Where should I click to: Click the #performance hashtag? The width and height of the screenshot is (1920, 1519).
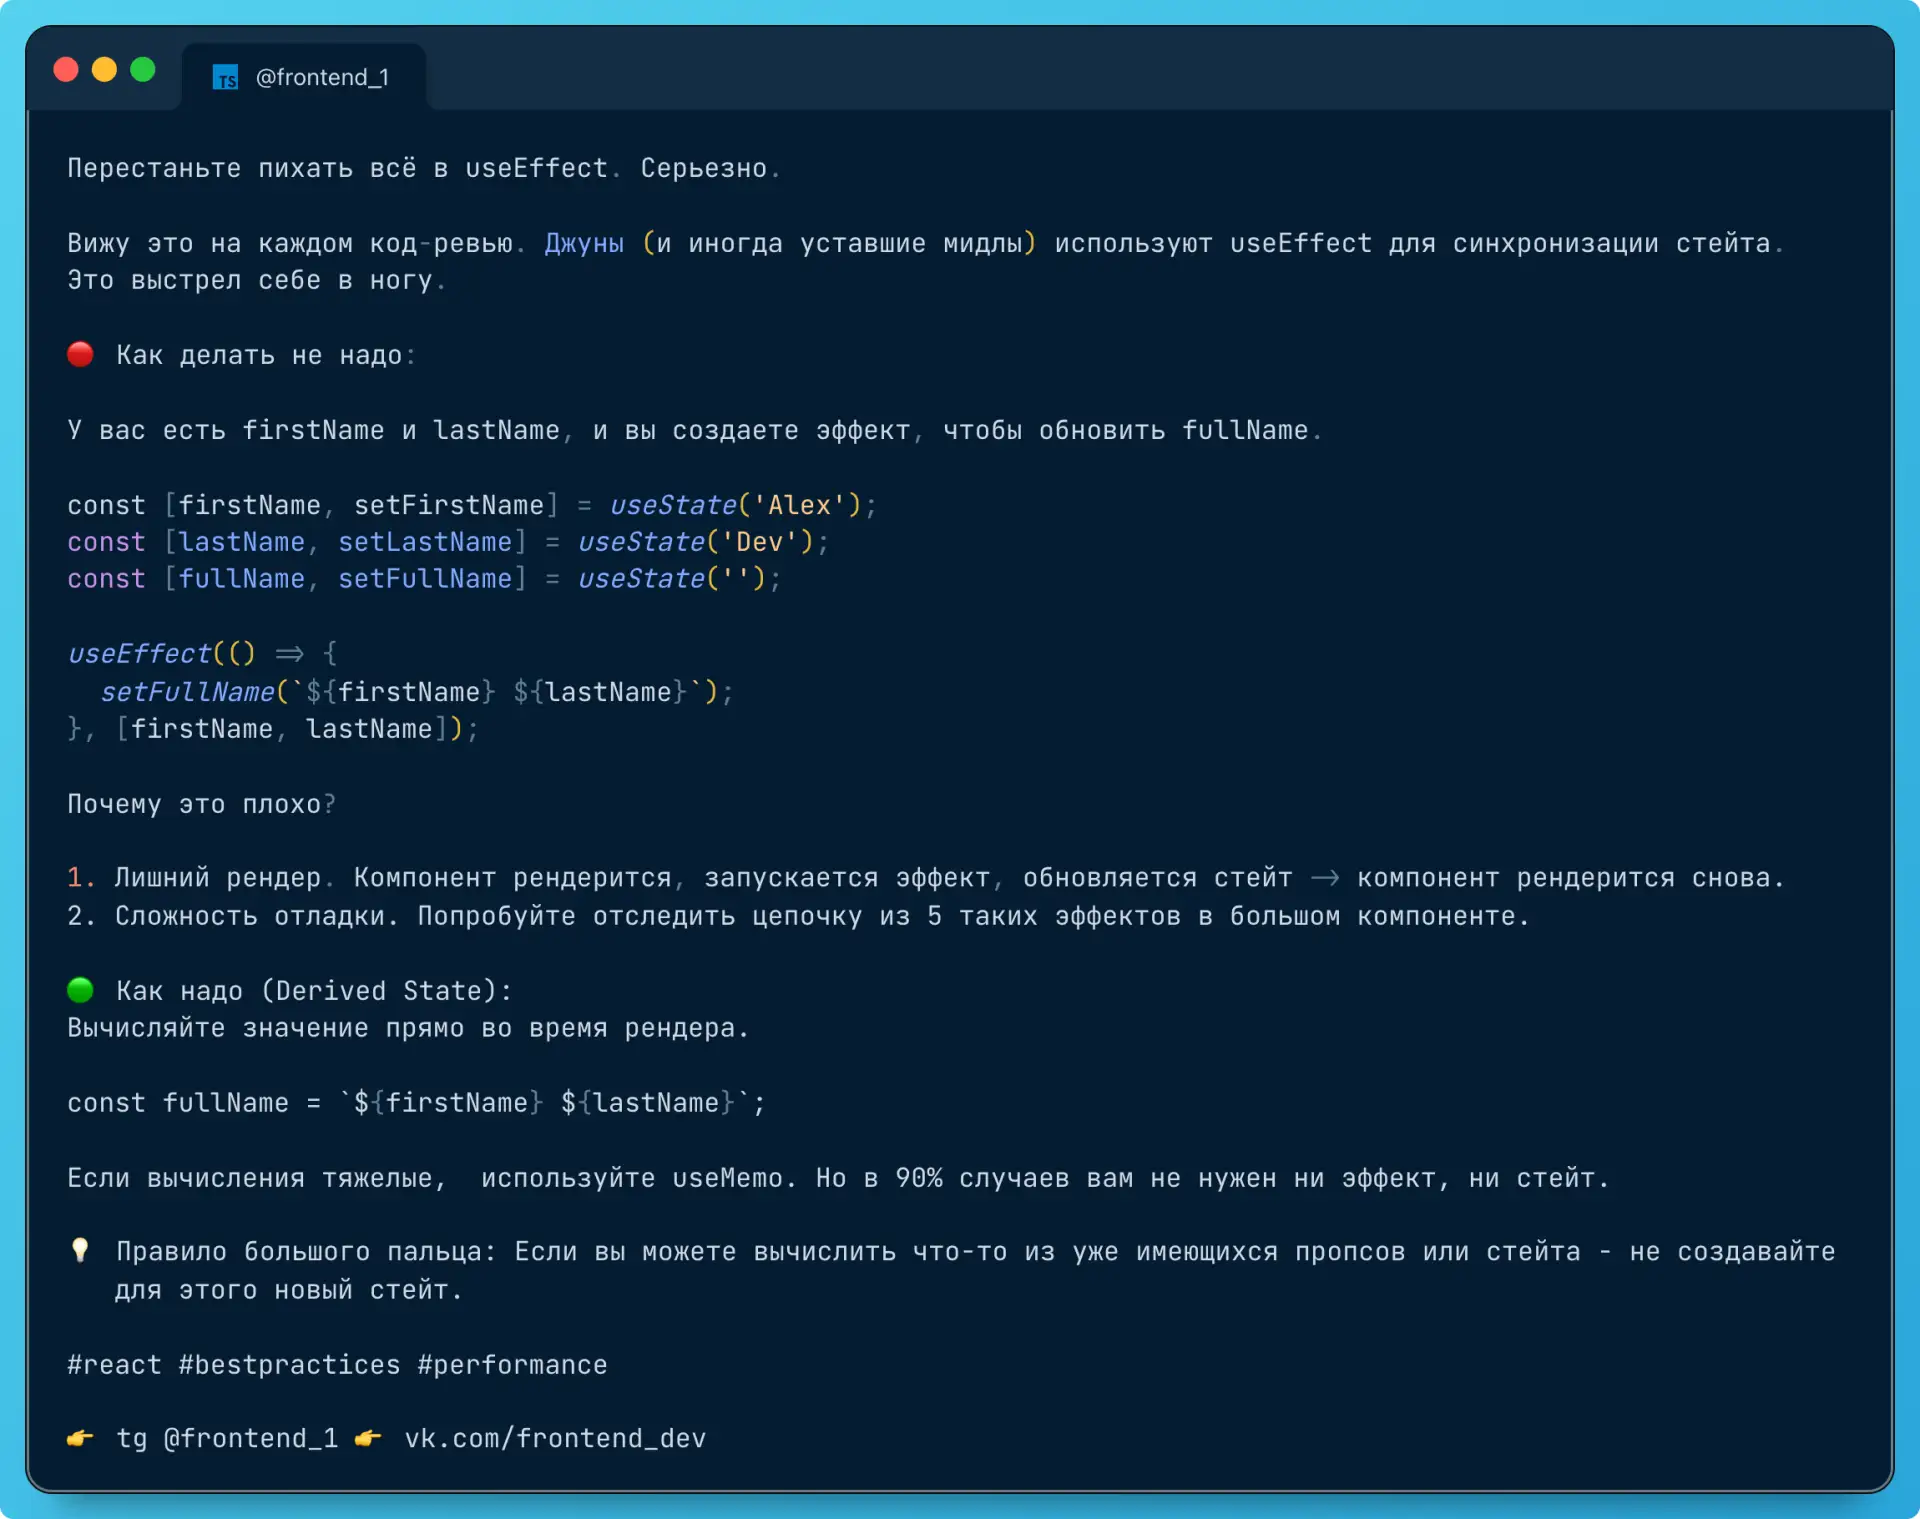(512, 1365)
